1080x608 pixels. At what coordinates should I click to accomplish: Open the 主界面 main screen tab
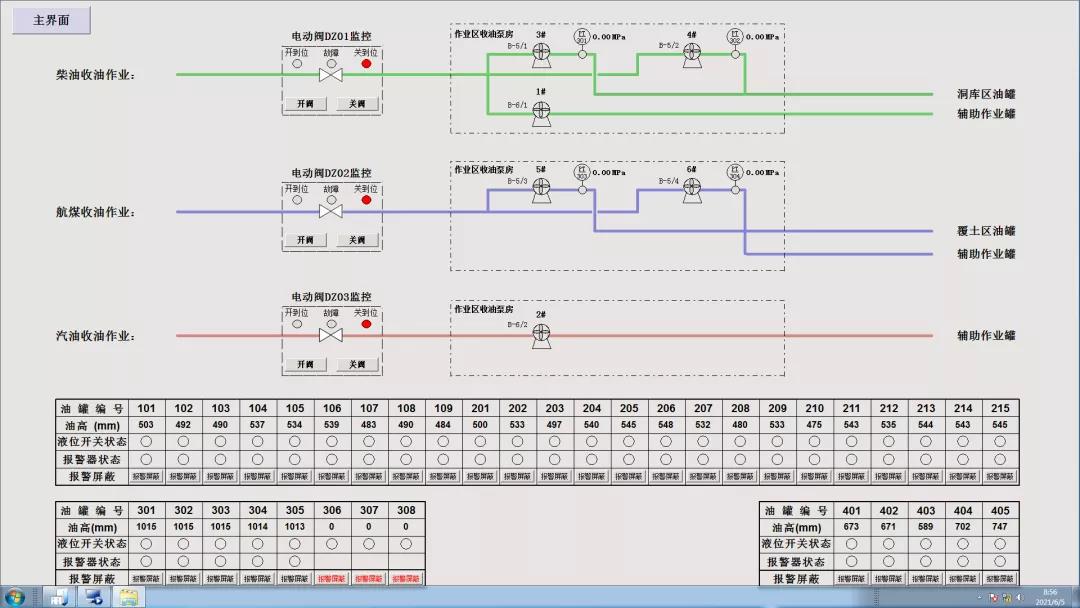(51, 20)
